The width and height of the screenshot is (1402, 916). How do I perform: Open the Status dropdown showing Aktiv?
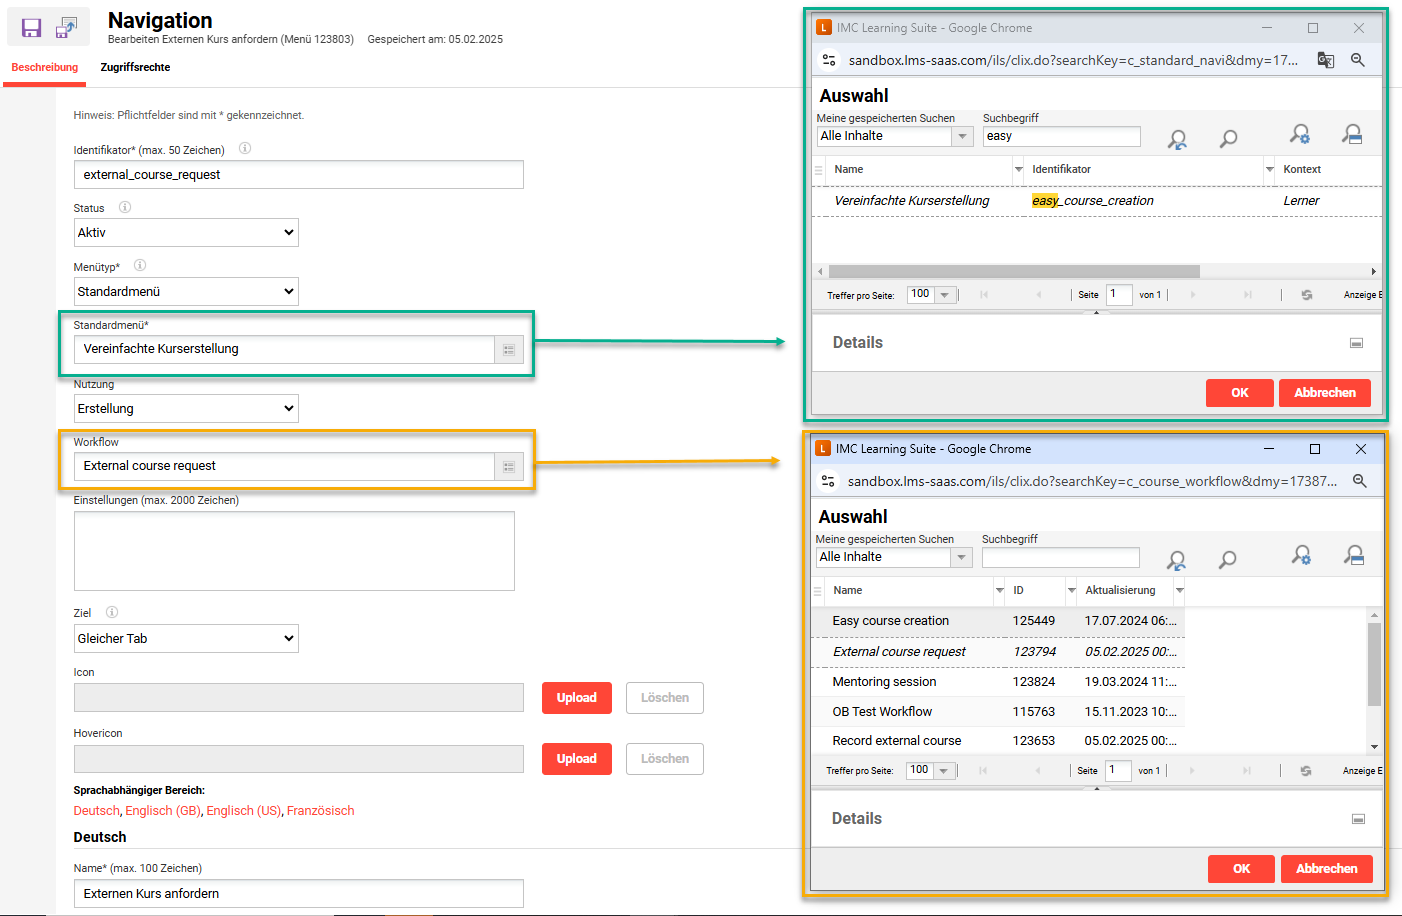coord(186,233)
